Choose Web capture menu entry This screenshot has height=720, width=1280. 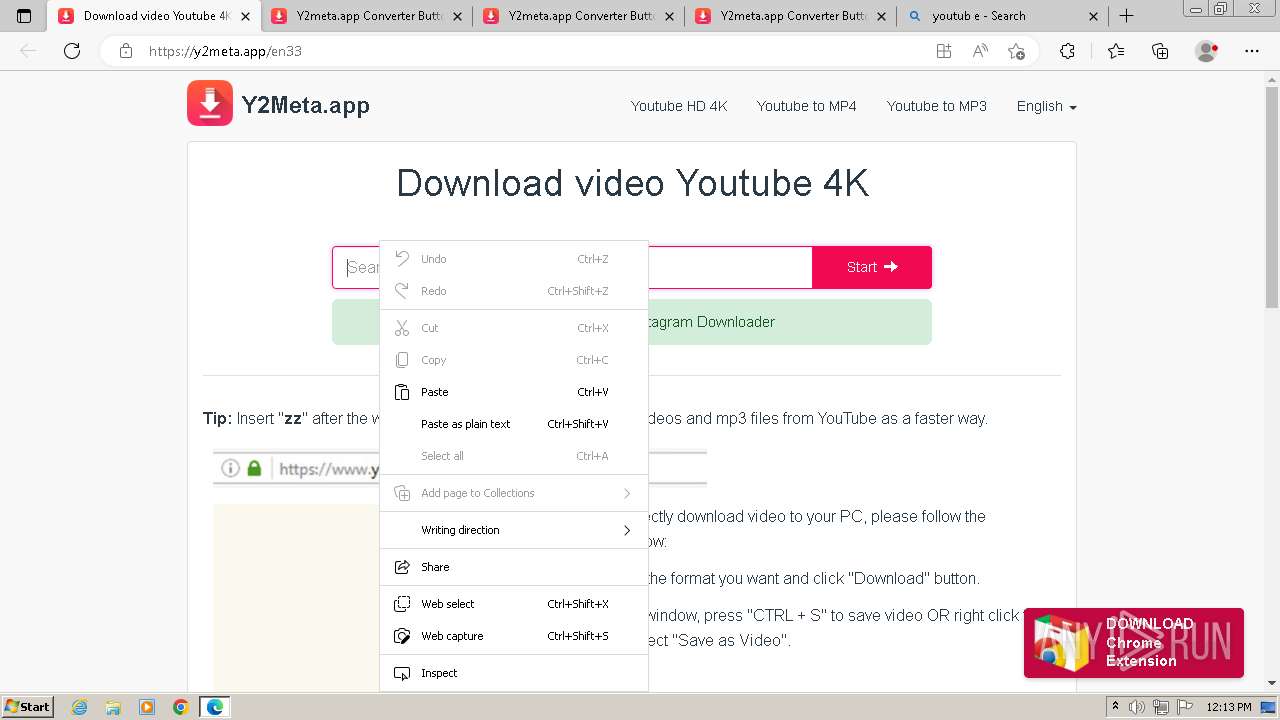pos(514,636)
